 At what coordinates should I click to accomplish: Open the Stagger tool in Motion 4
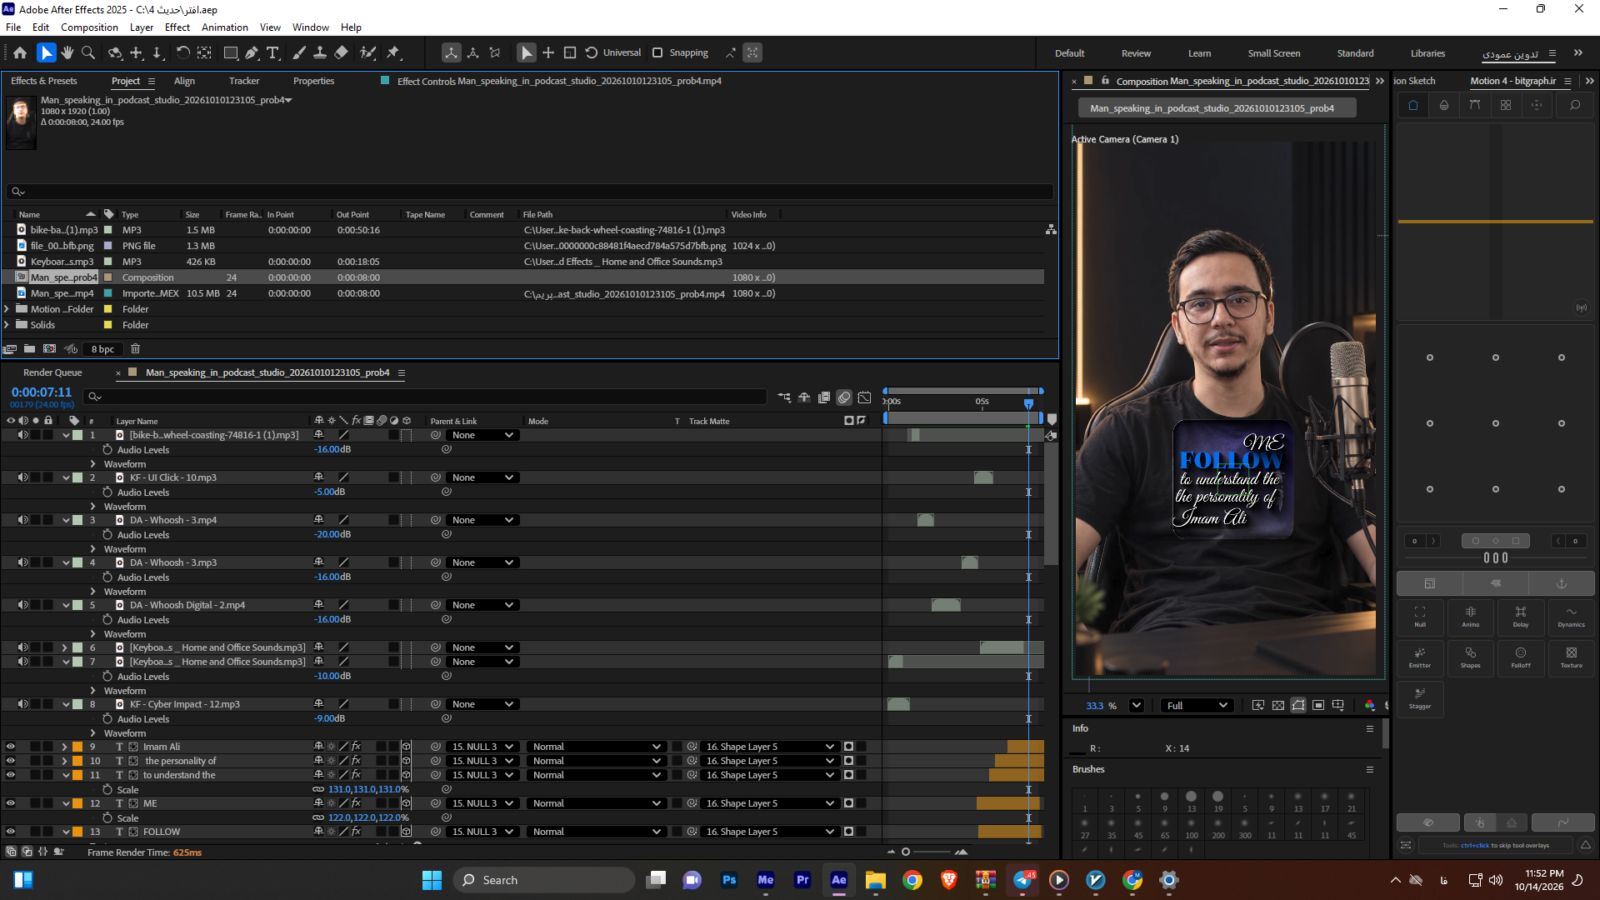click(1420, 698)
